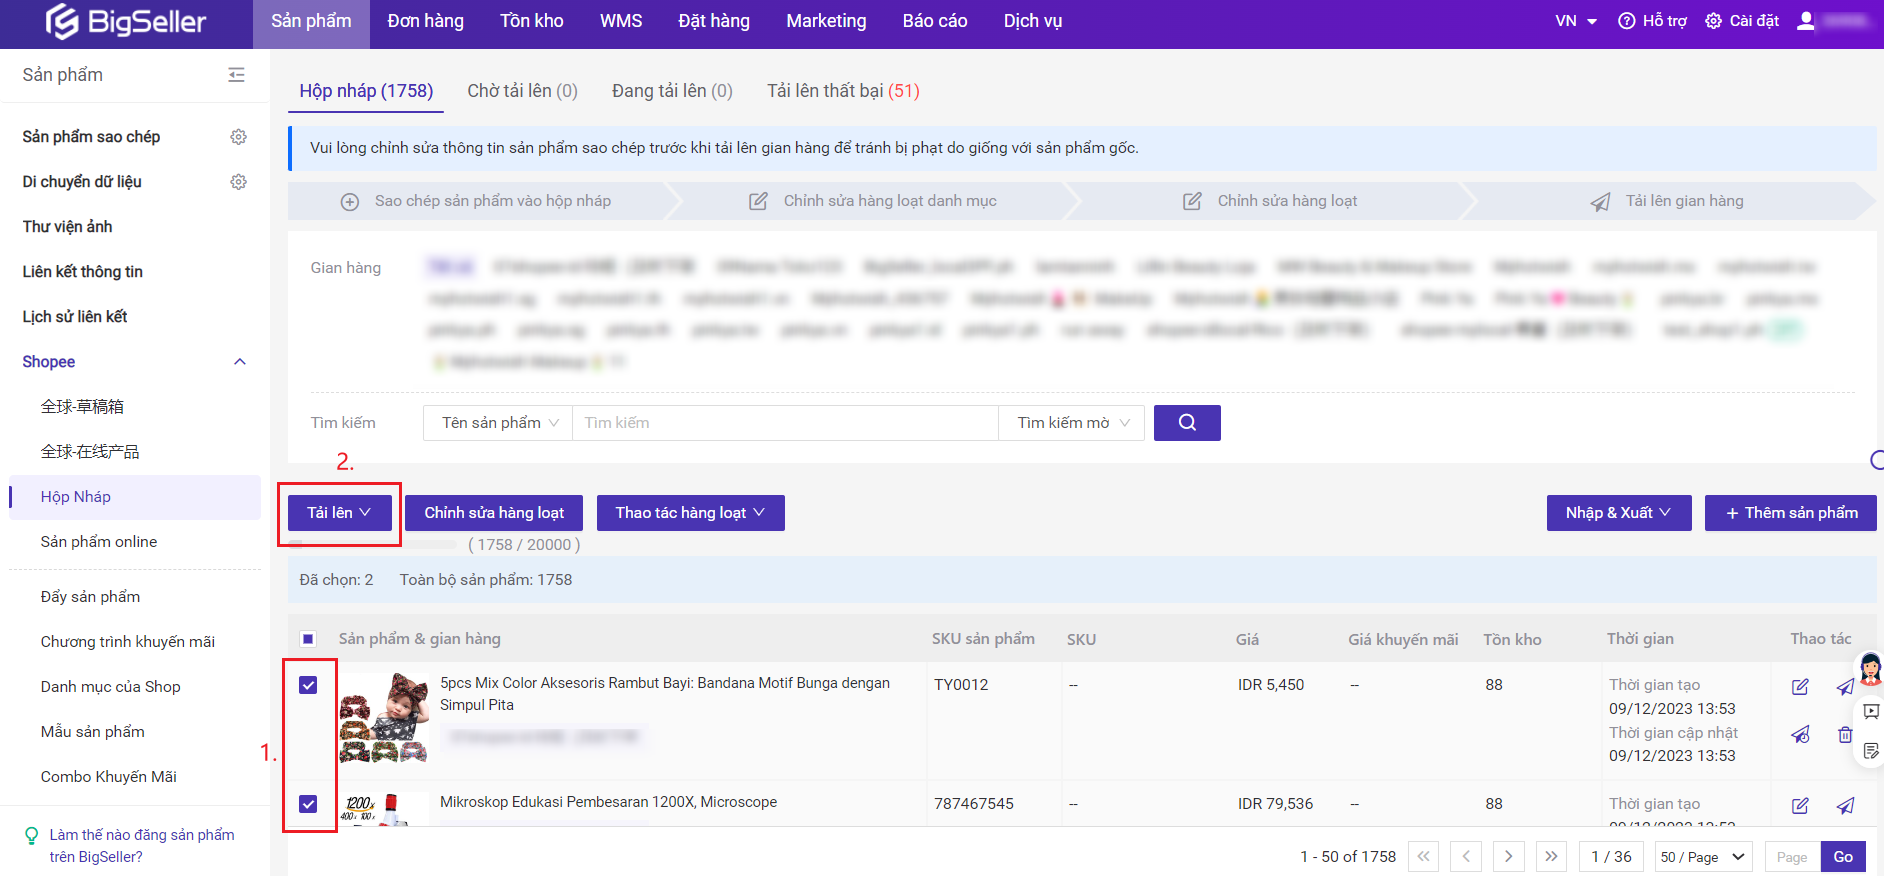Image resolution: width=1884 pixels, height=876 pixels.
Task: Click the magnifier search button
Action: 1186,423
